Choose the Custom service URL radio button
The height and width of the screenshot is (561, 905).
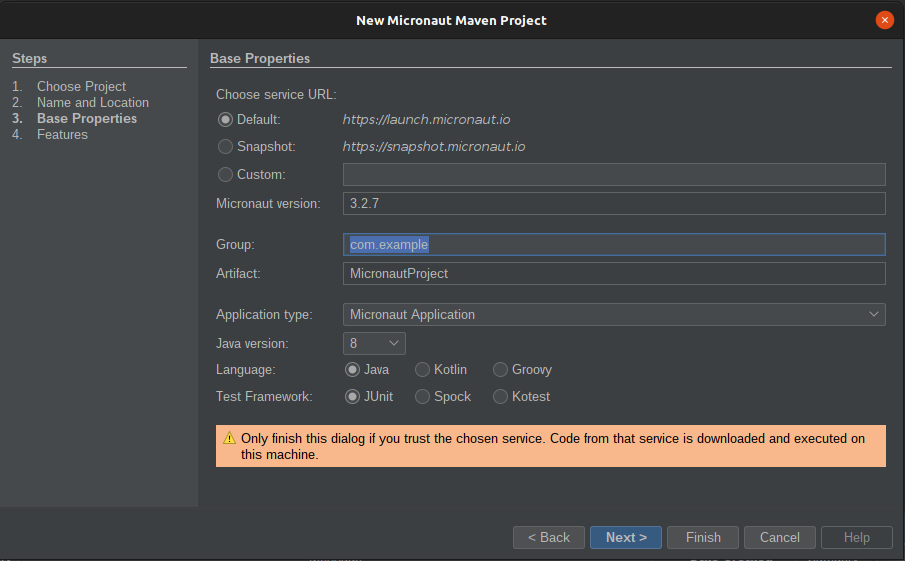(x=225, y=175)
